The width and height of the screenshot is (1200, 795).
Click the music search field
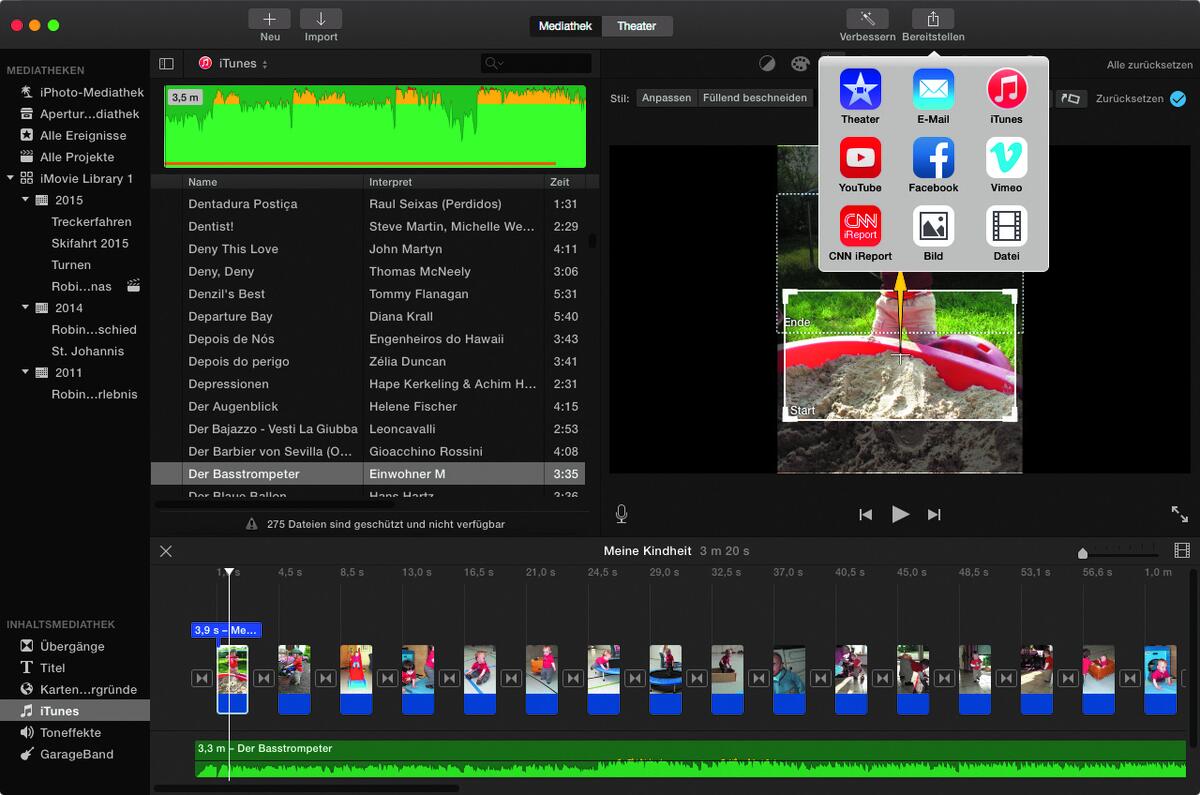coord(536,63)
